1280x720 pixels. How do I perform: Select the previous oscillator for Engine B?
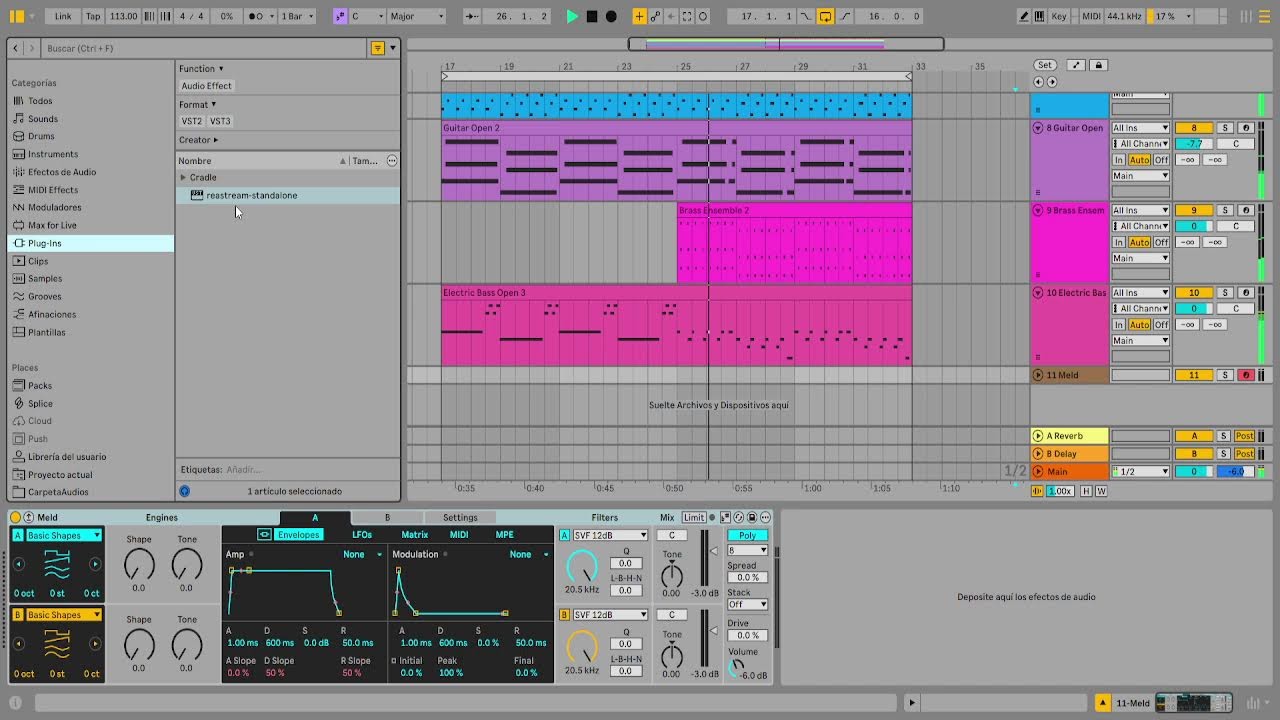18,644
